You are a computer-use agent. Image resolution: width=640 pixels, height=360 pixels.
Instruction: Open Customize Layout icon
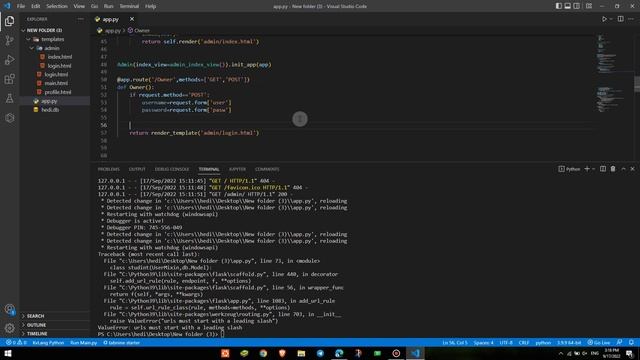click(x=589, y=6)
